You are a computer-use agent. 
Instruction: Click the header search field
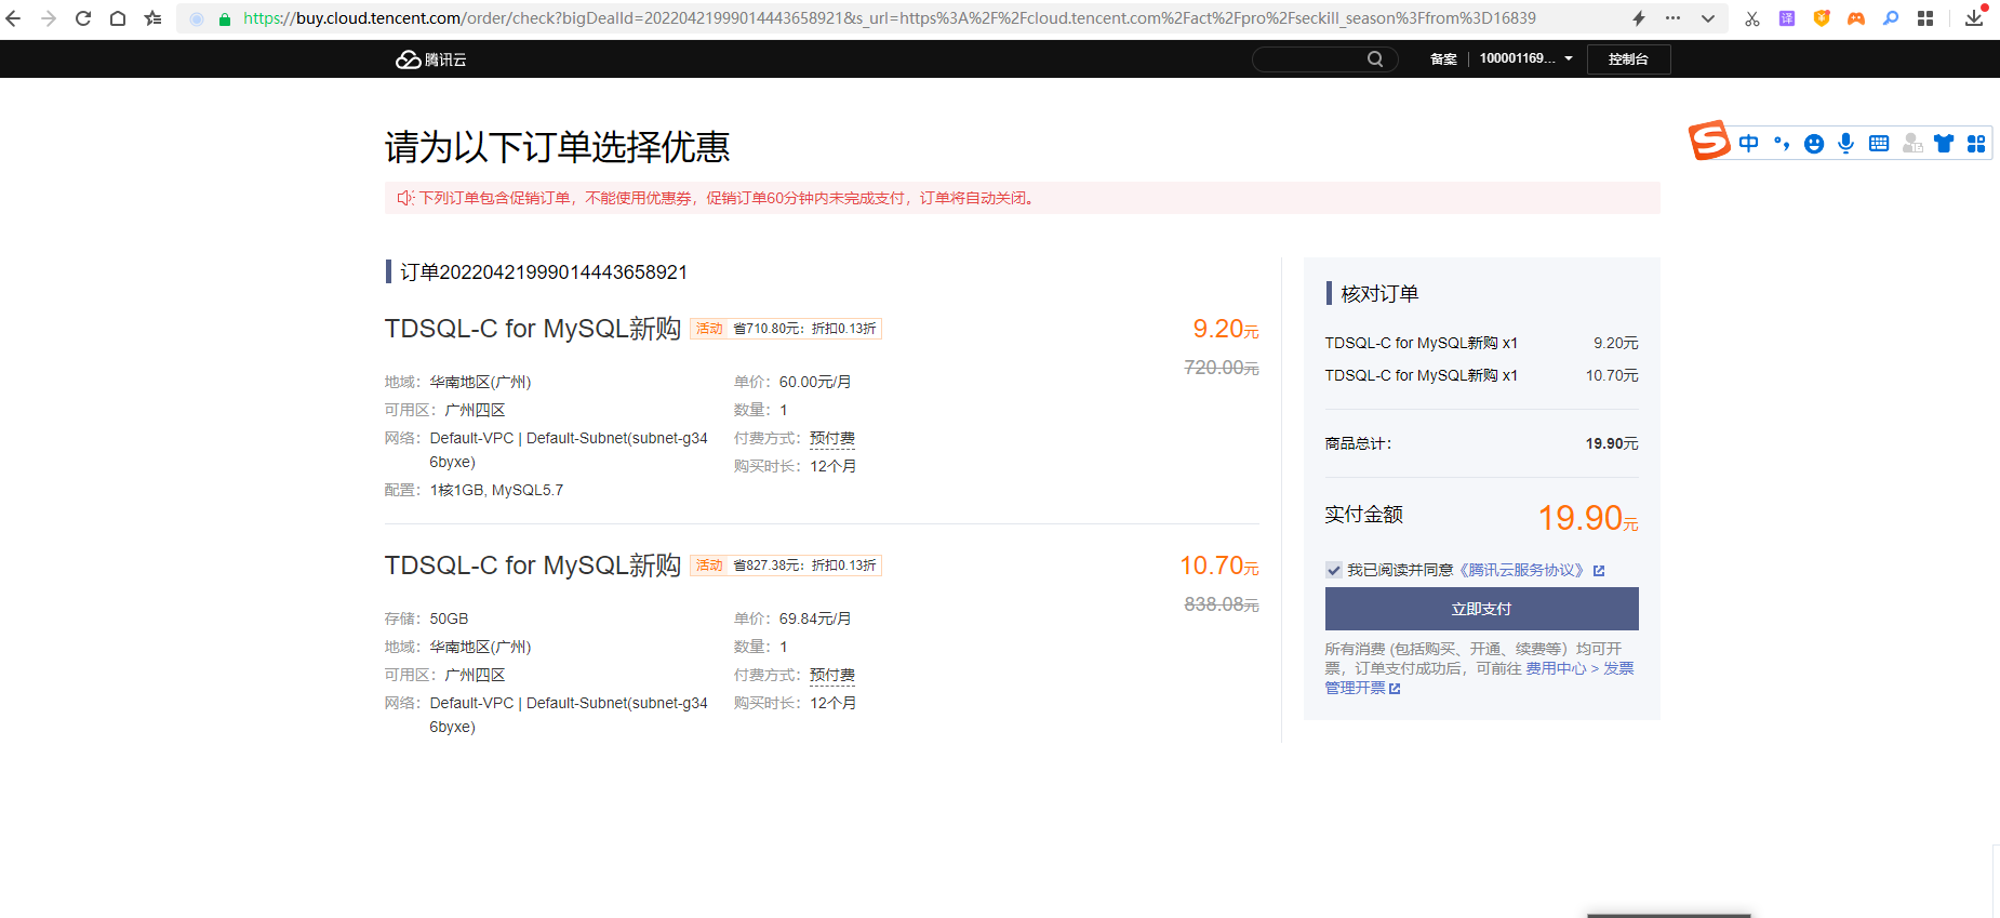pos(1325,59)
